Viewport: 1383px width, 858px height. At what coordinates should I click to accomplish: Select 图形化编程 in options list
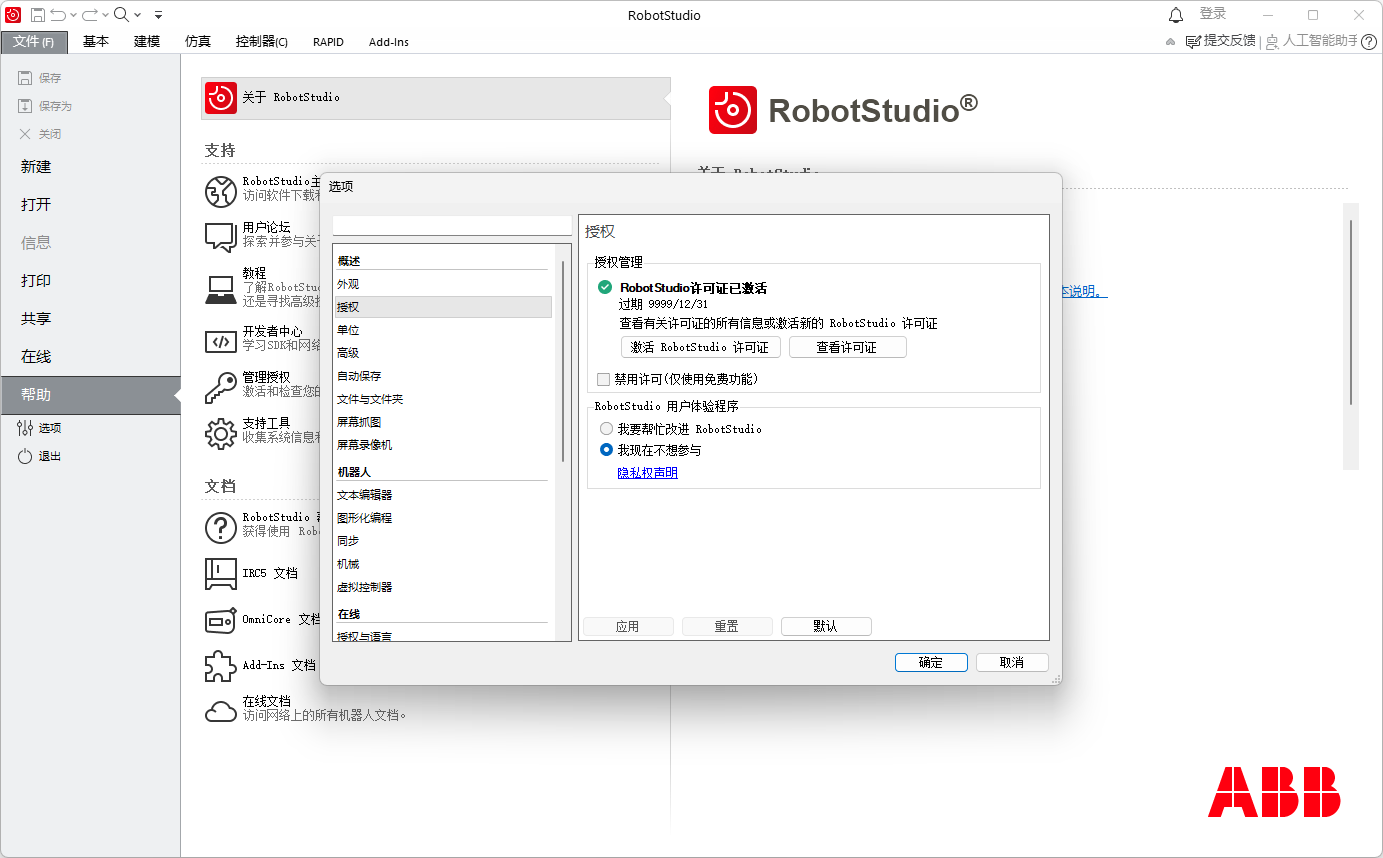coord(442,518)
